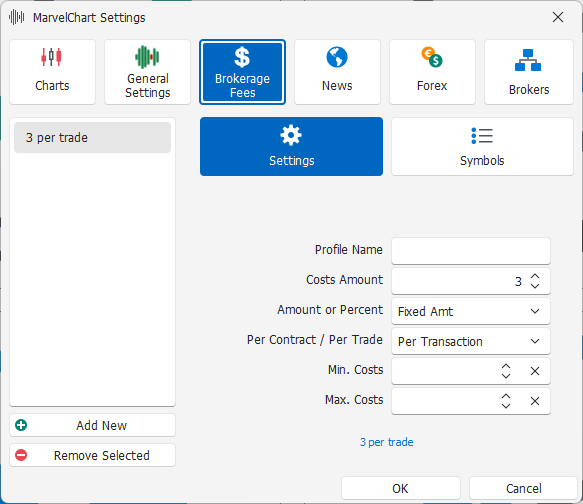Decrease Costs Amount with down arrow

[535, 286]
